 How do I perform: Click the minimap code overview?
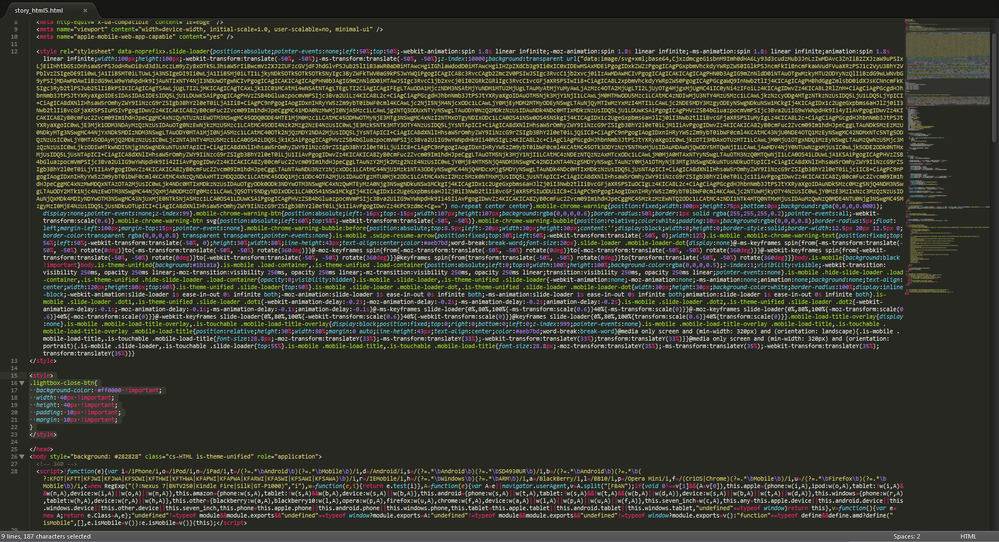pyautogui.click(x=947, y=159)
